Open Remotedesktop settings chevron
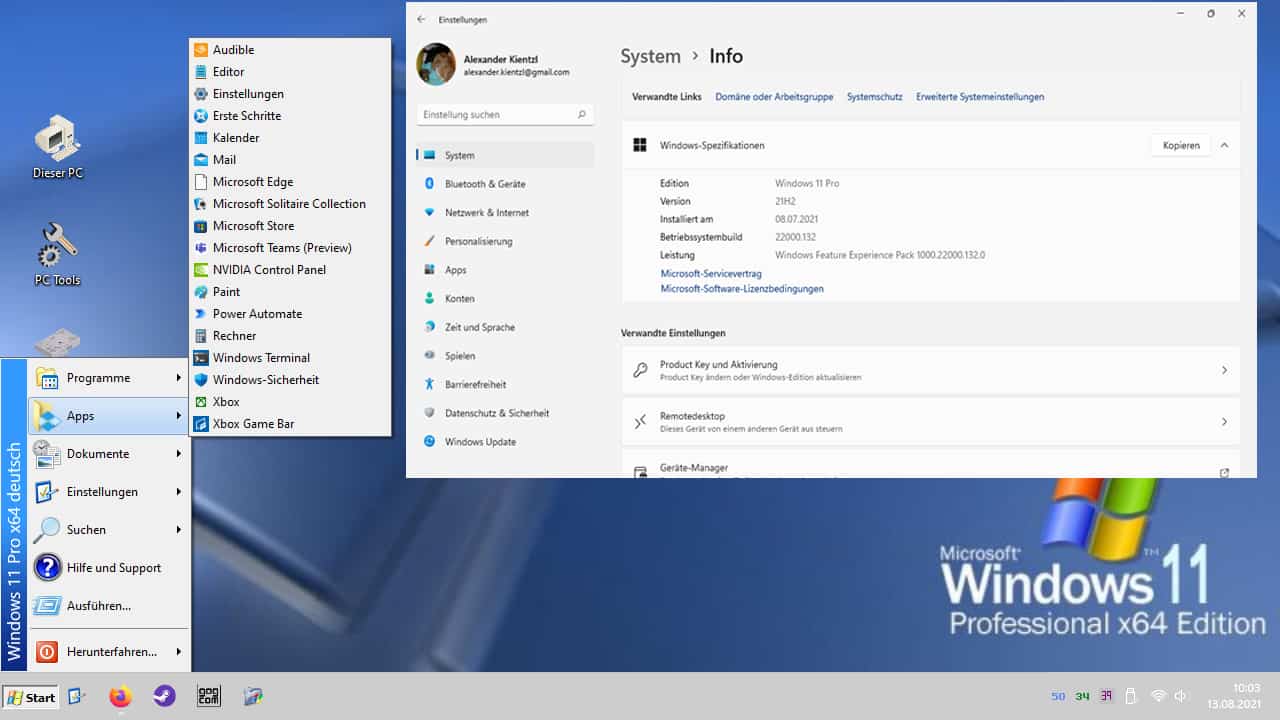Viewport: 1280px width, 720px height. tap(1224, 422)
